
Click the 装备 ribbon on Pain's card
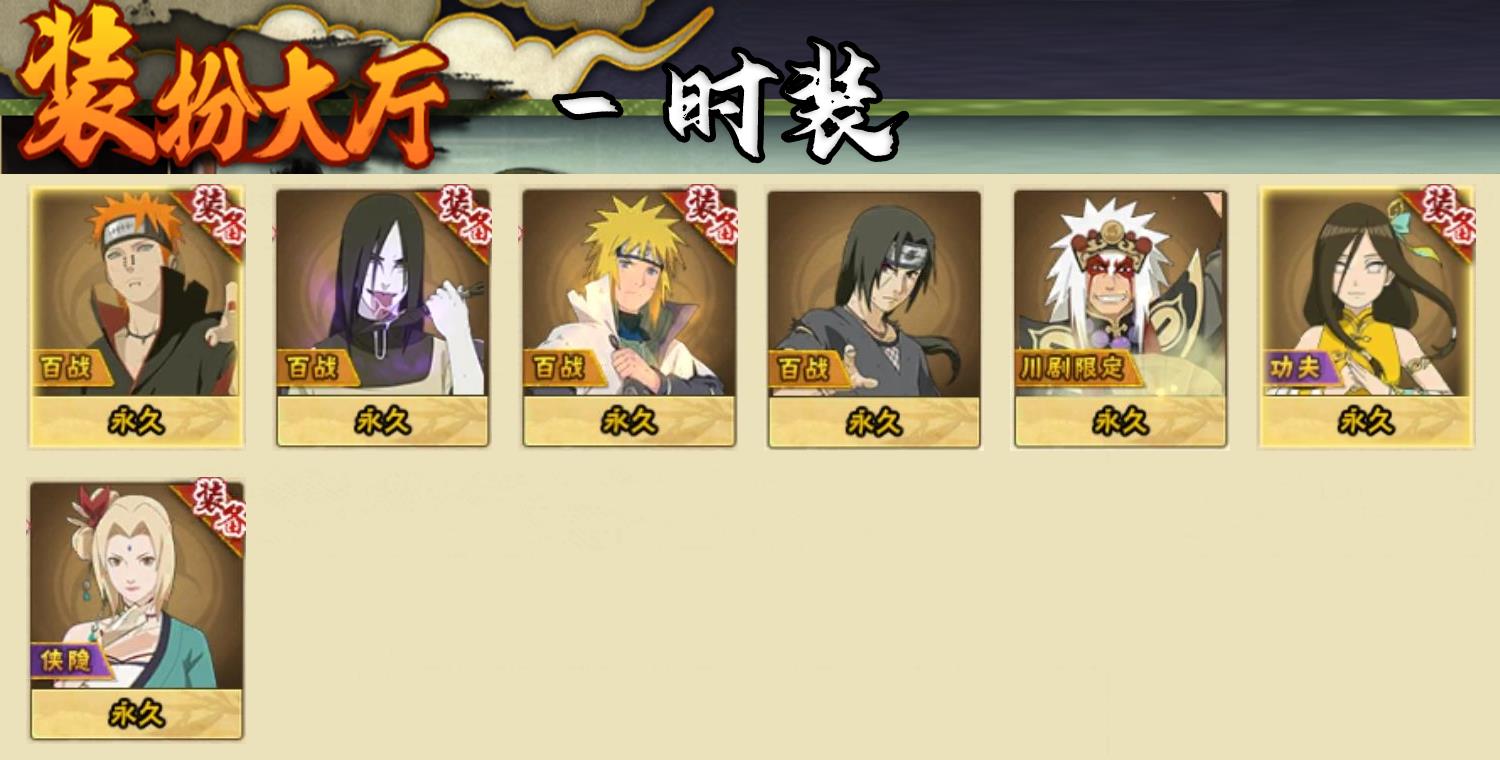(x=215, y=217)
